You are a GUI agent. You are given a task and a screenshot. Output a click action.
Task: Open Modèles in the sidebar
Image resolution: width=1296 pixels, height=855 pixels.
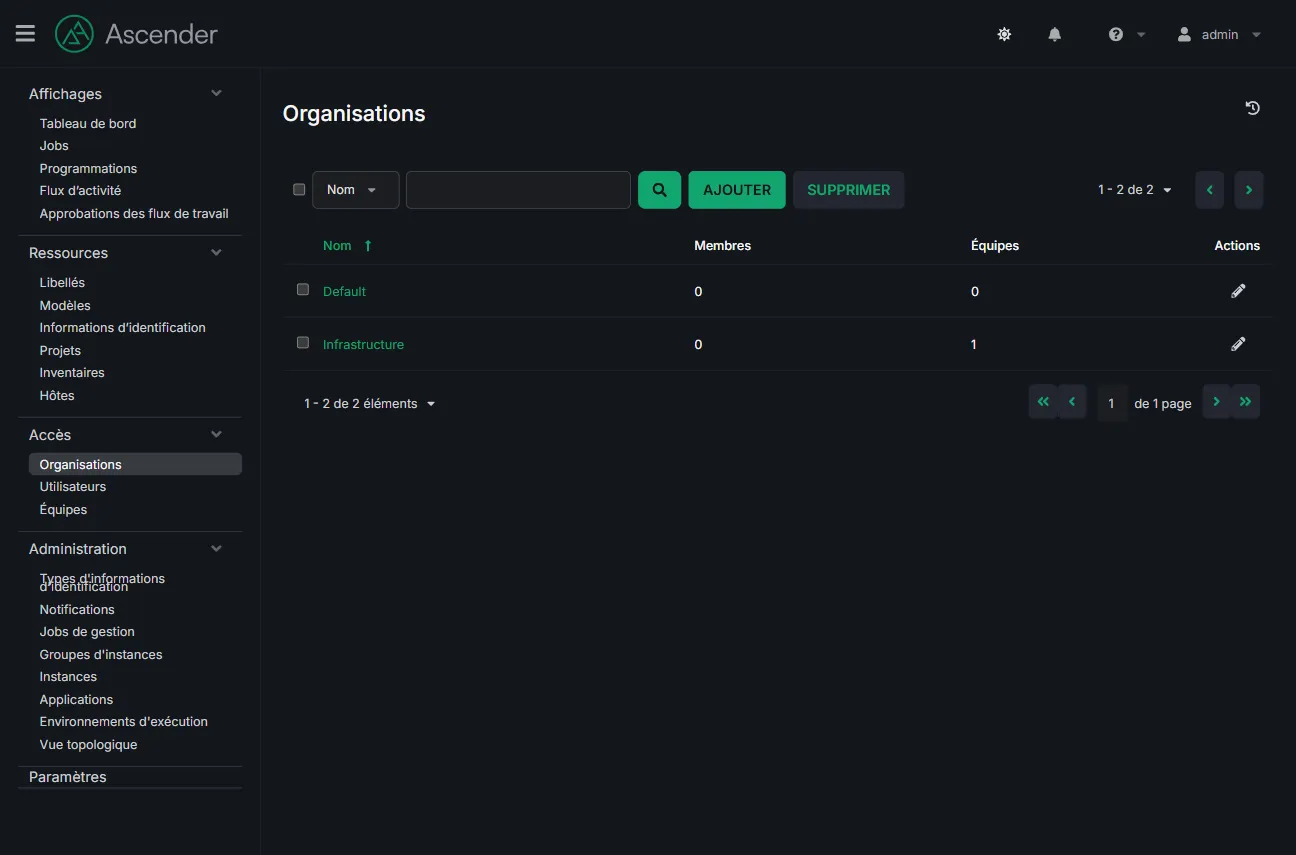point(65,306)
